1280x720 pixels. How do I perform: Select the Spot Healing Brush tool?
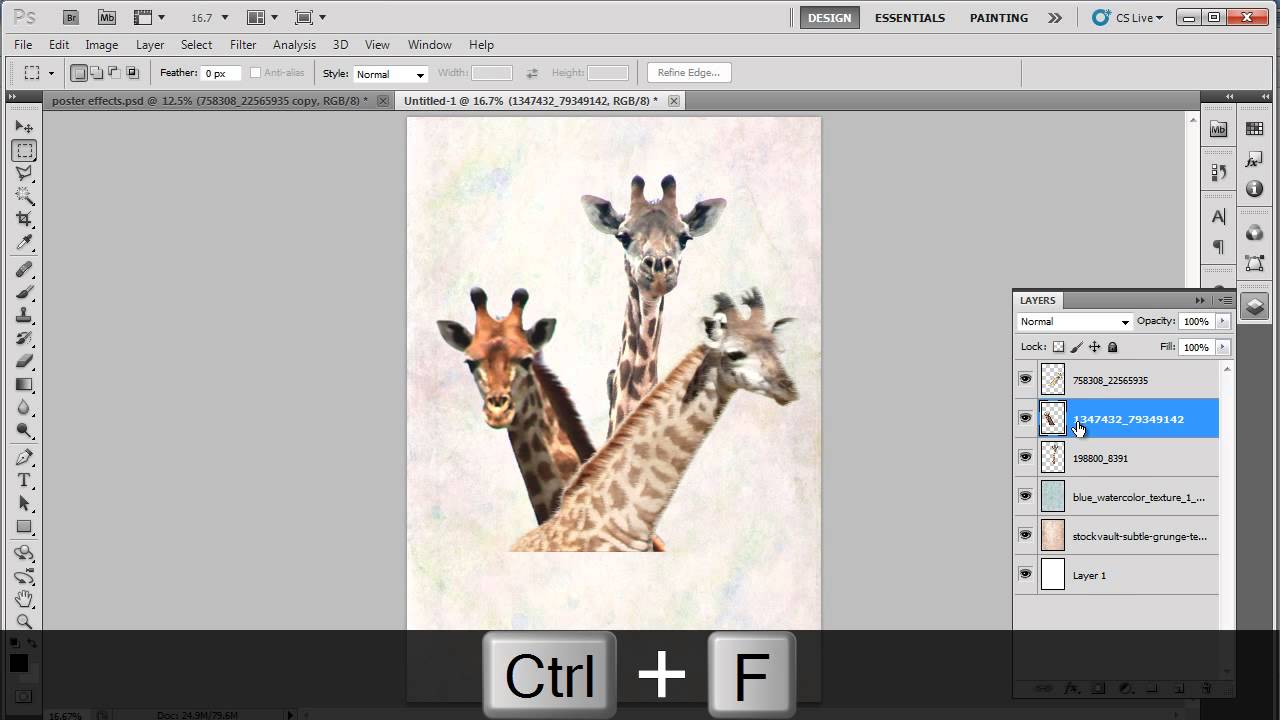[x=25, y=270]
